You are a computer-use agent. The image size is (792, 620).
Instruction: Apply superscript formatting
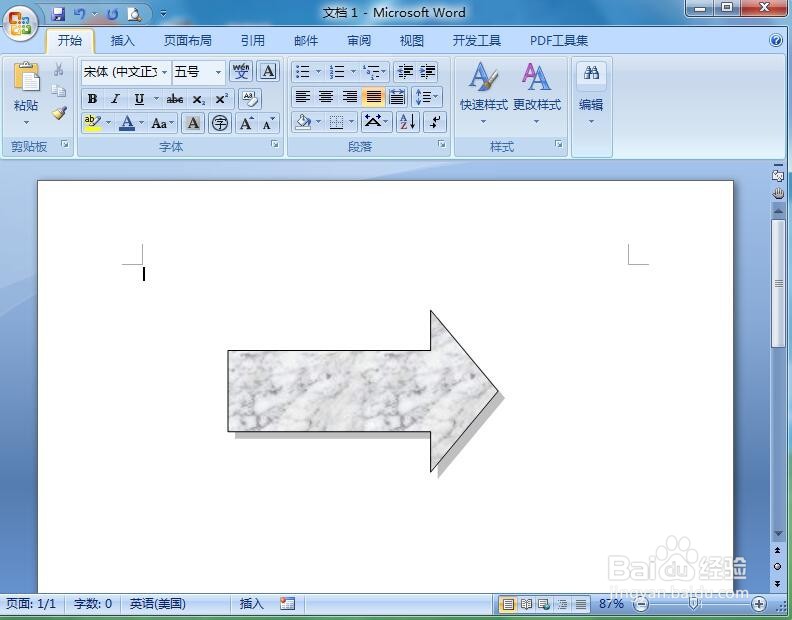[x=222, y=99]
